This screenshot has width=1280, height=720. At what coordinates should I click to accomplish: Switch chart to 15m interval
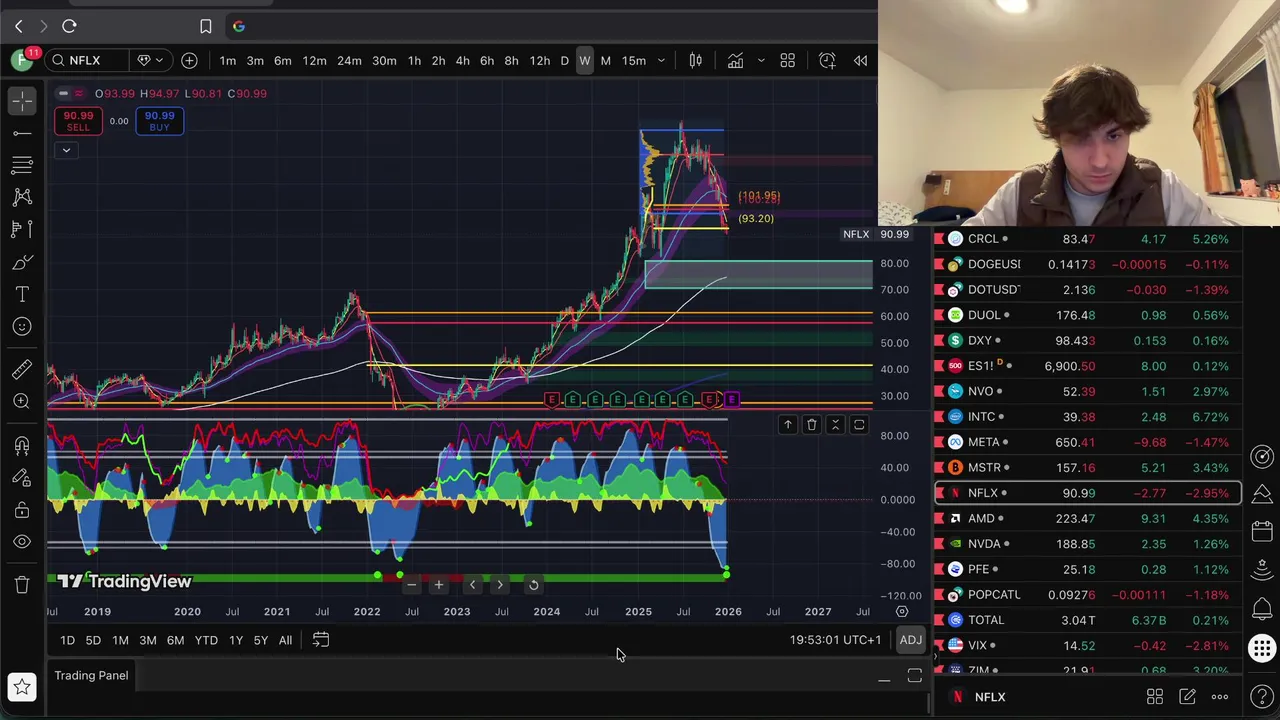point(634,61)
